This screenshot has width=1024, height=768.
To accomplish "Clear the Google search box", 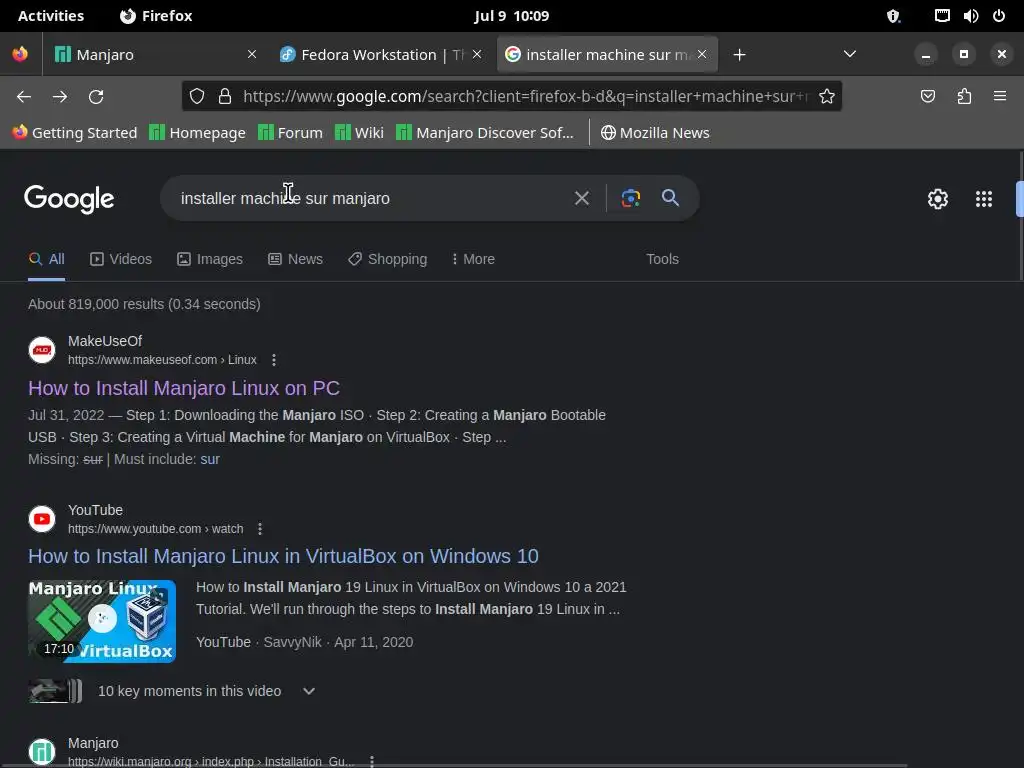I will coord(582,198).
